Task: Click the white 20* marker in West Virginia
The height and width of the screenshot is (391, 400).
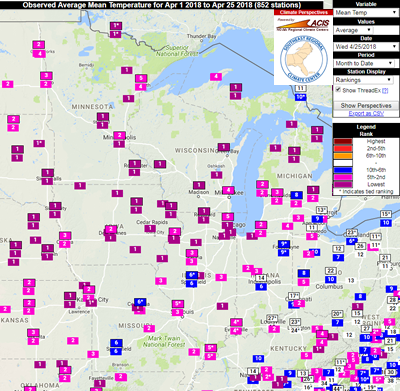Action: tap(337, 314)
